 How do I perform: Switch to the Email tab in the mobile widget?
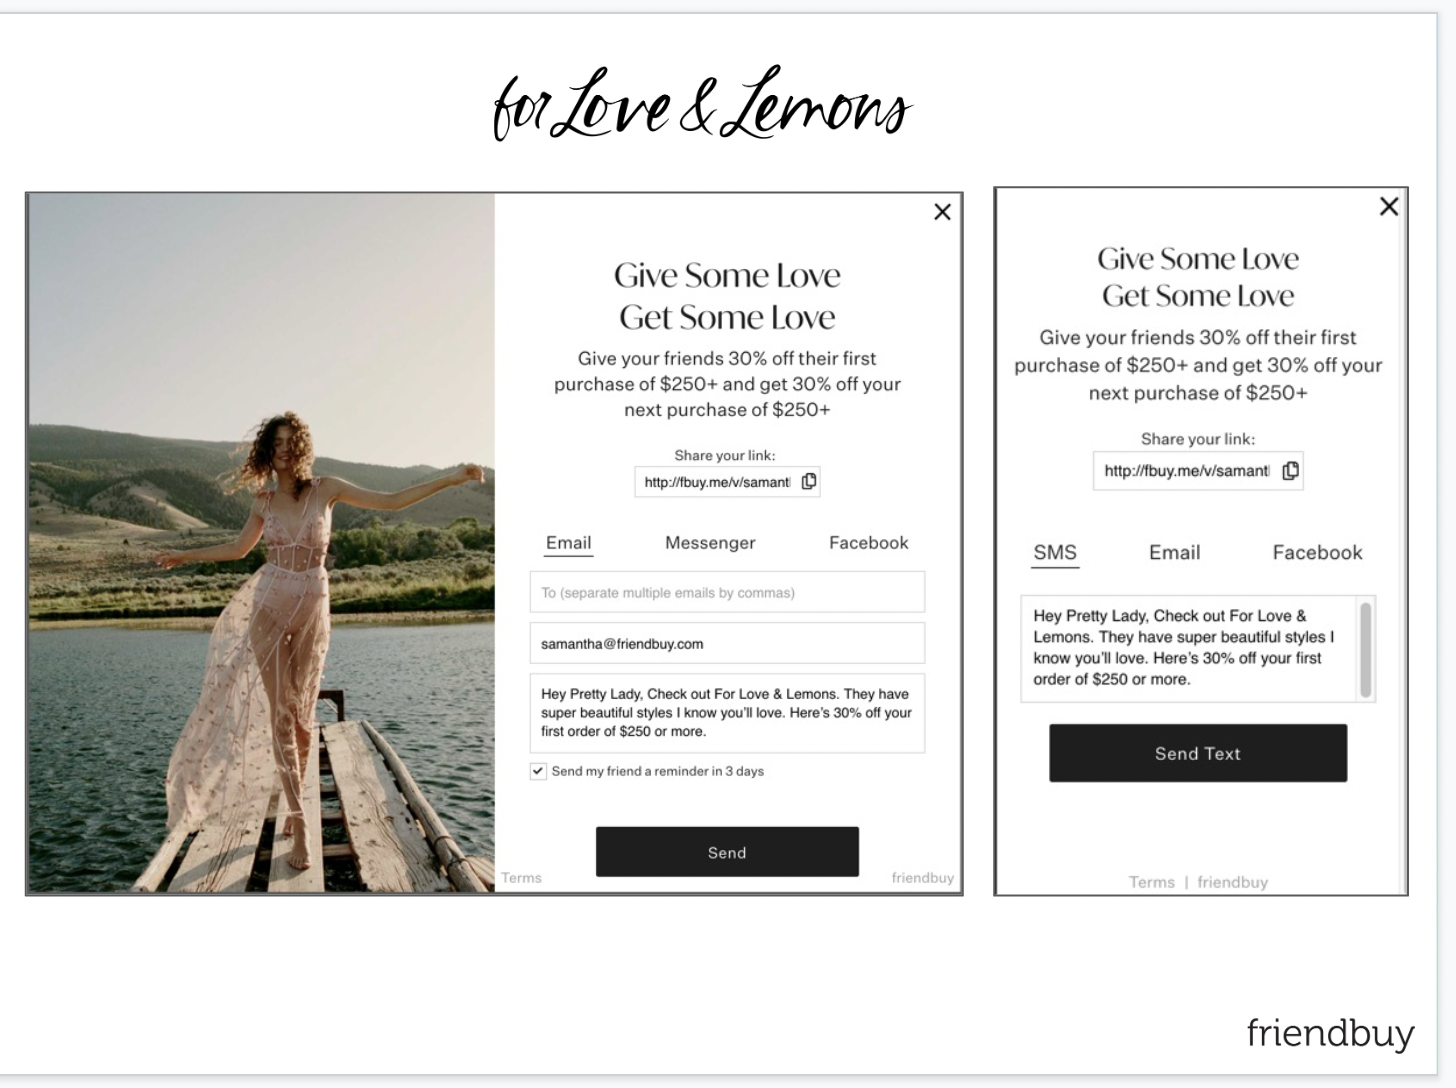1174,553
